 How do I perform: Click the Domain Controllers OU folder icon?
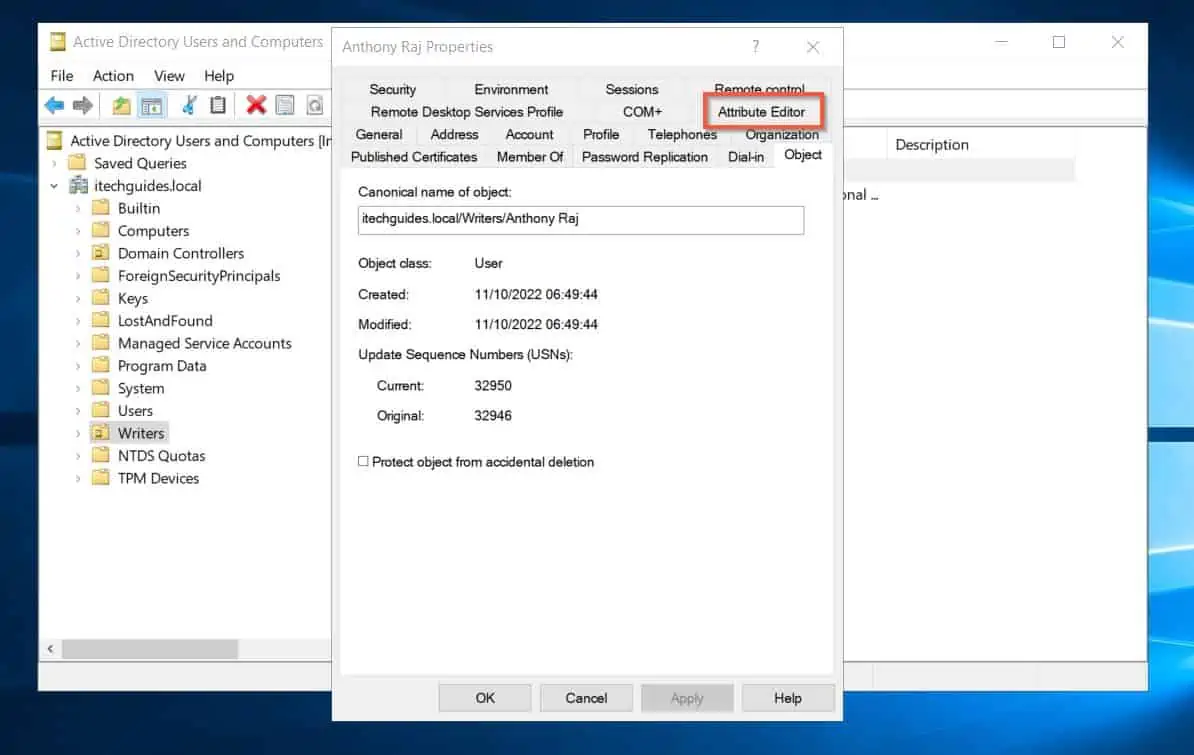[101, 253]
